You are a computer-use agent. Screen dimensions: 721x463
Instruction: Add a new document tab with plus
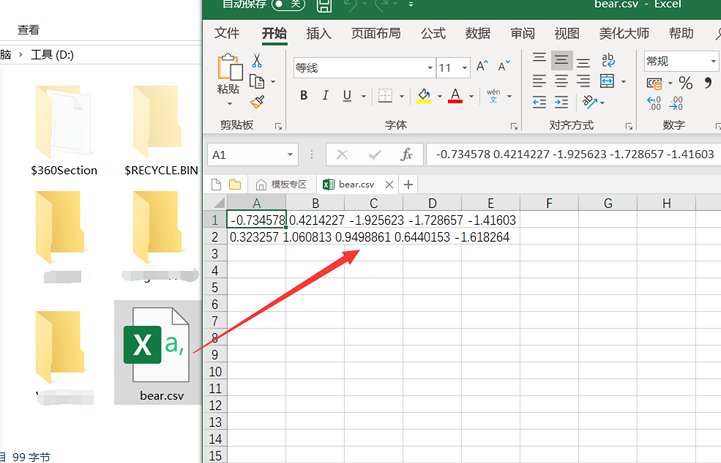coord(408,184)
